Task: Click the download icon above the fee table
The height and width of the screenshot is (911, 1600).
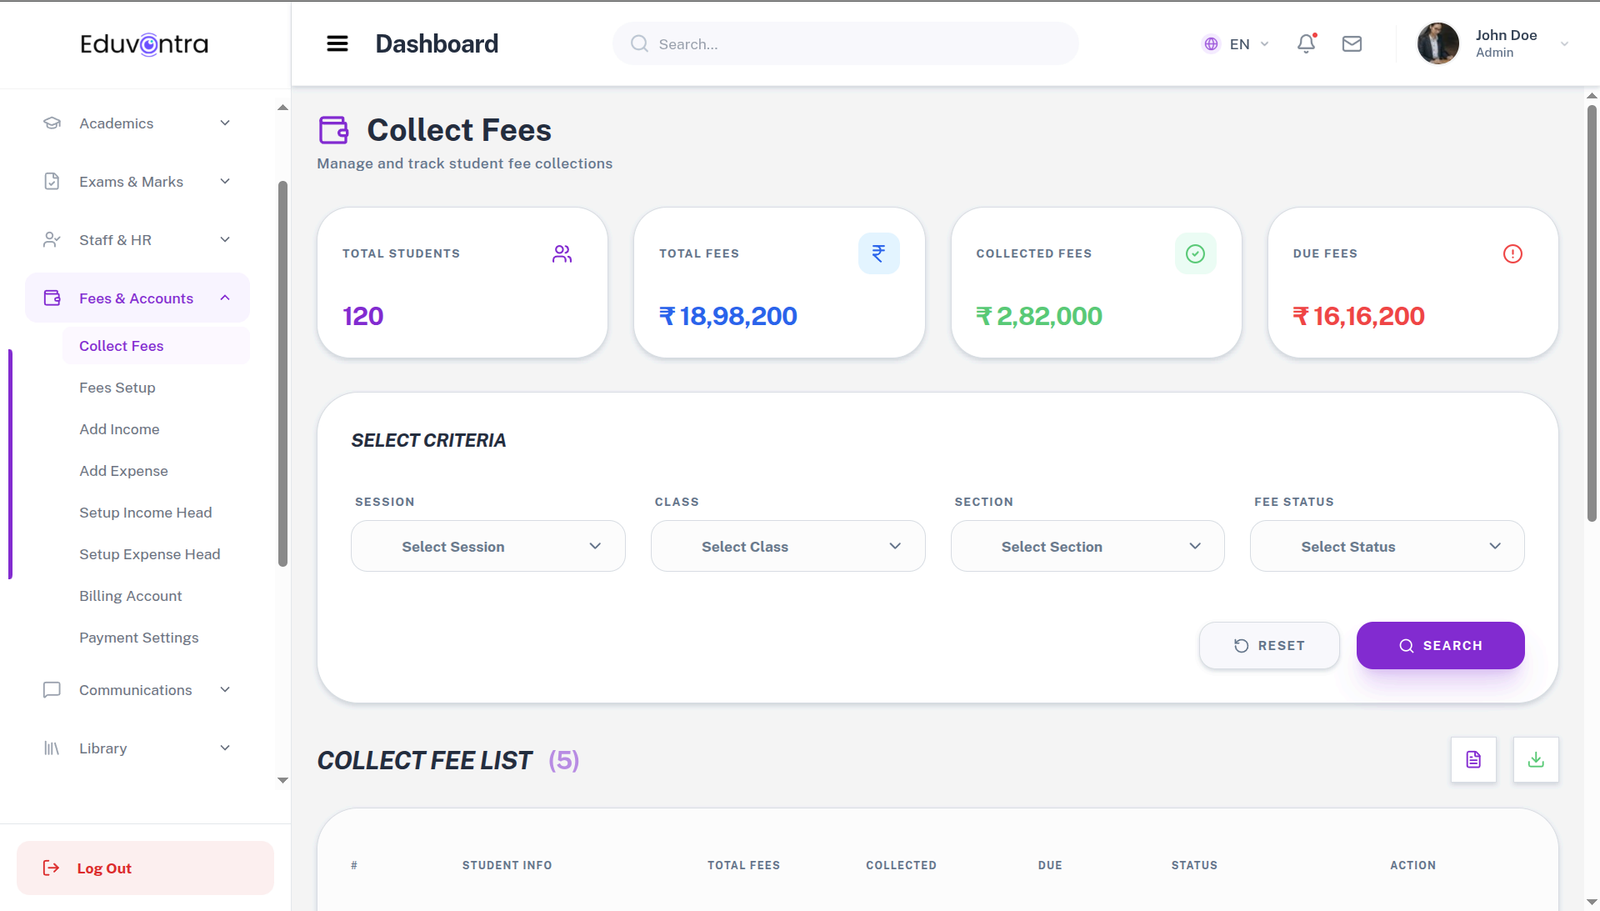Action: (1535, 760)
